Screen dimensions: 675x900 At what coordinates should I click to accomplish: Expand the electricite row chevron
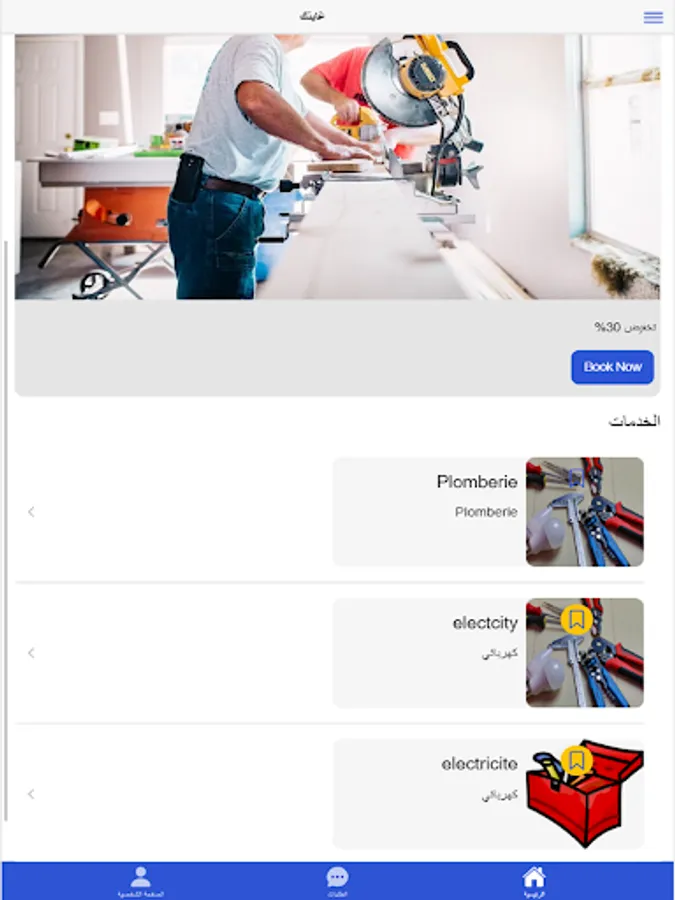(32, 794)
